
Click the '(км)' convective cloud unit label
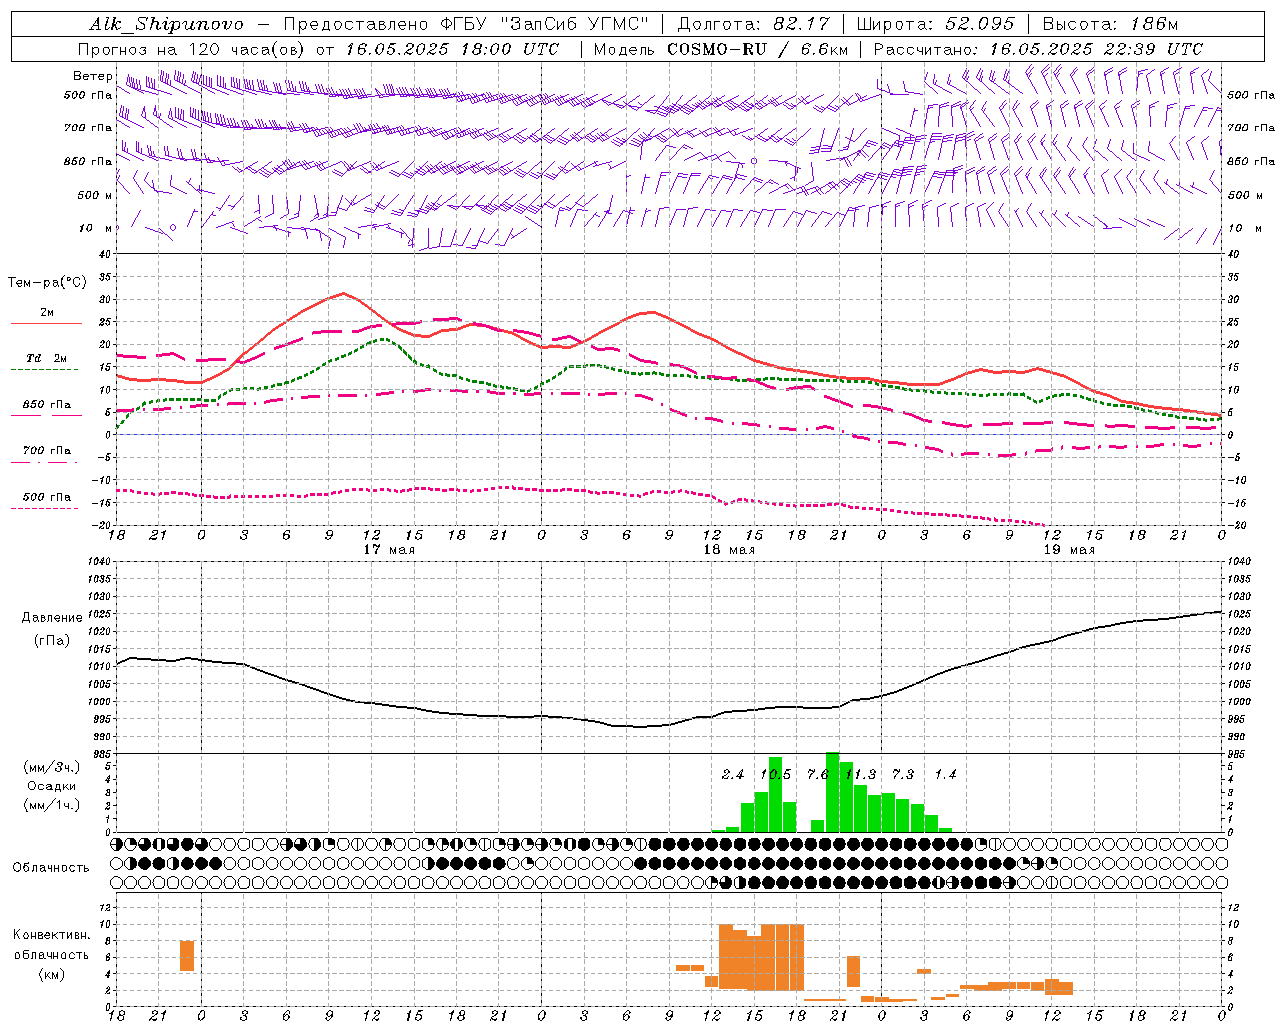[52, 974]
